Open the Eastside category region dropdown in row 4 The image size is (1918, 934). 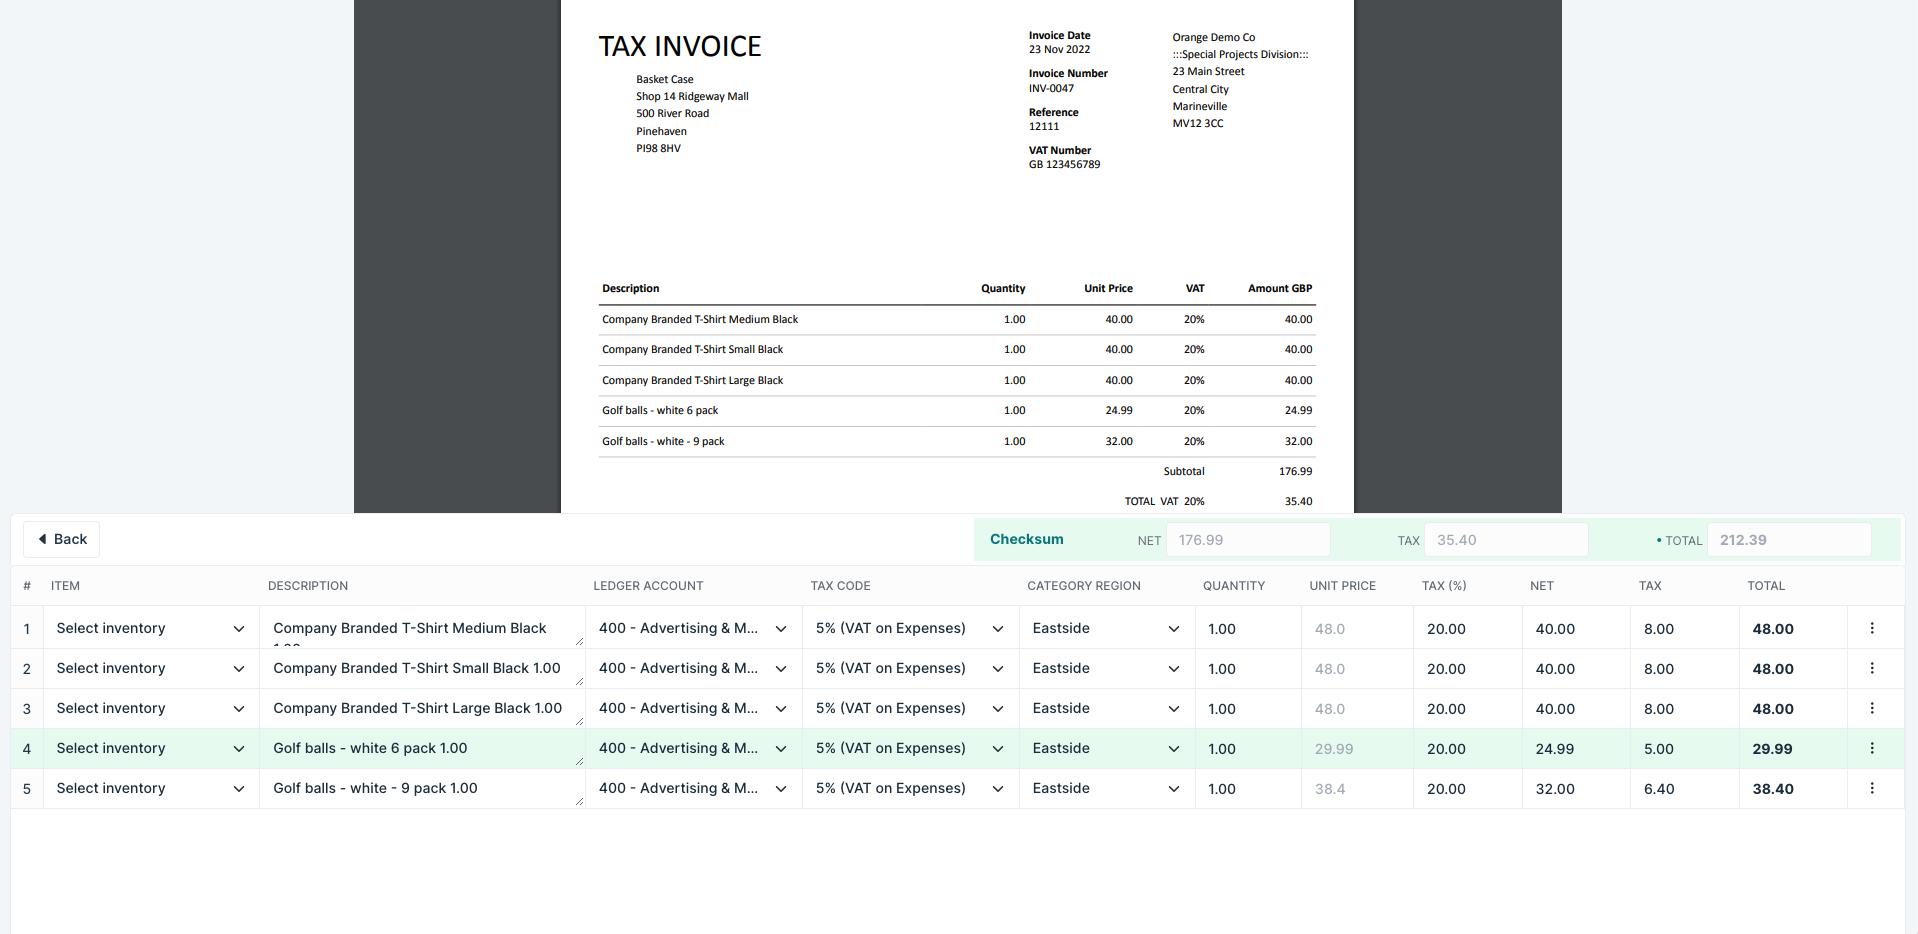coord(1106,748)
